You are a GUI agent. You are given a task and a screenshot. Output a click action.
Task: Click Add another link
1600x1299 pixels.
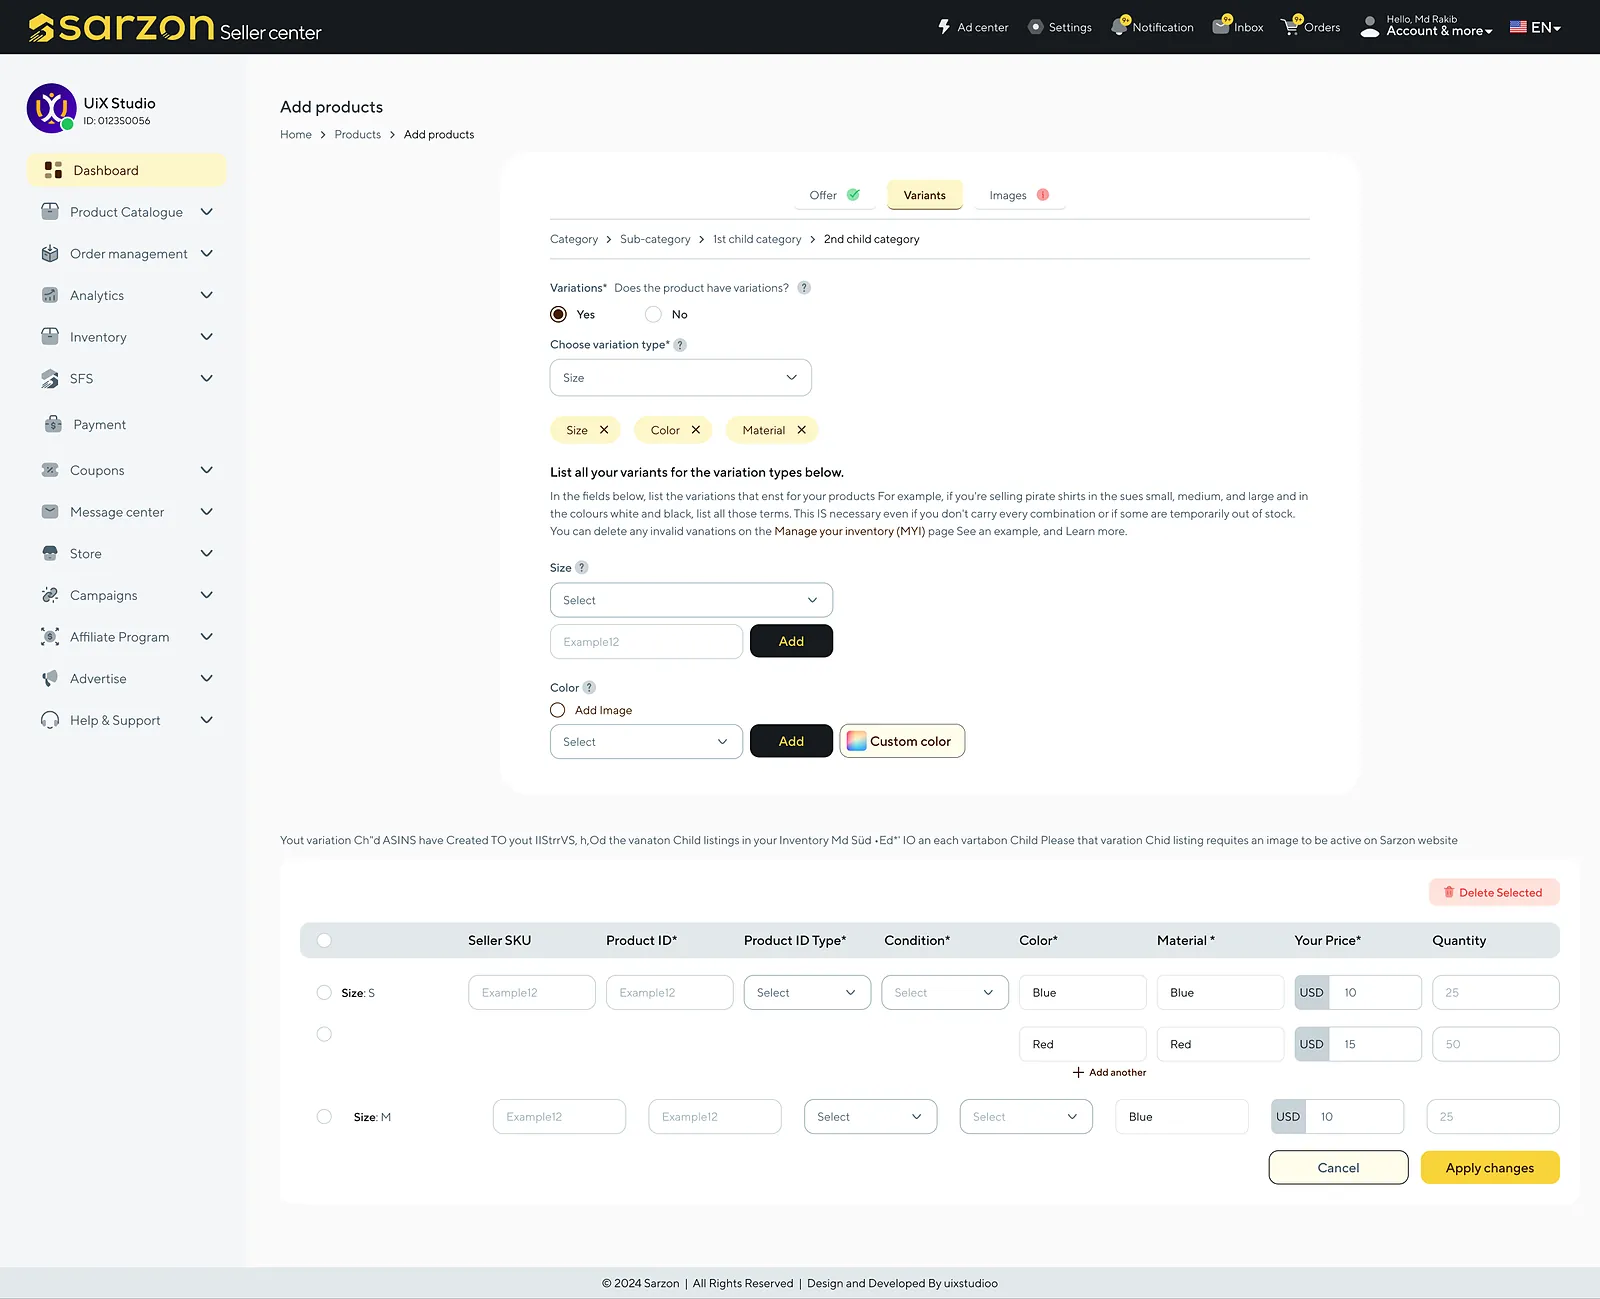1109,1072
